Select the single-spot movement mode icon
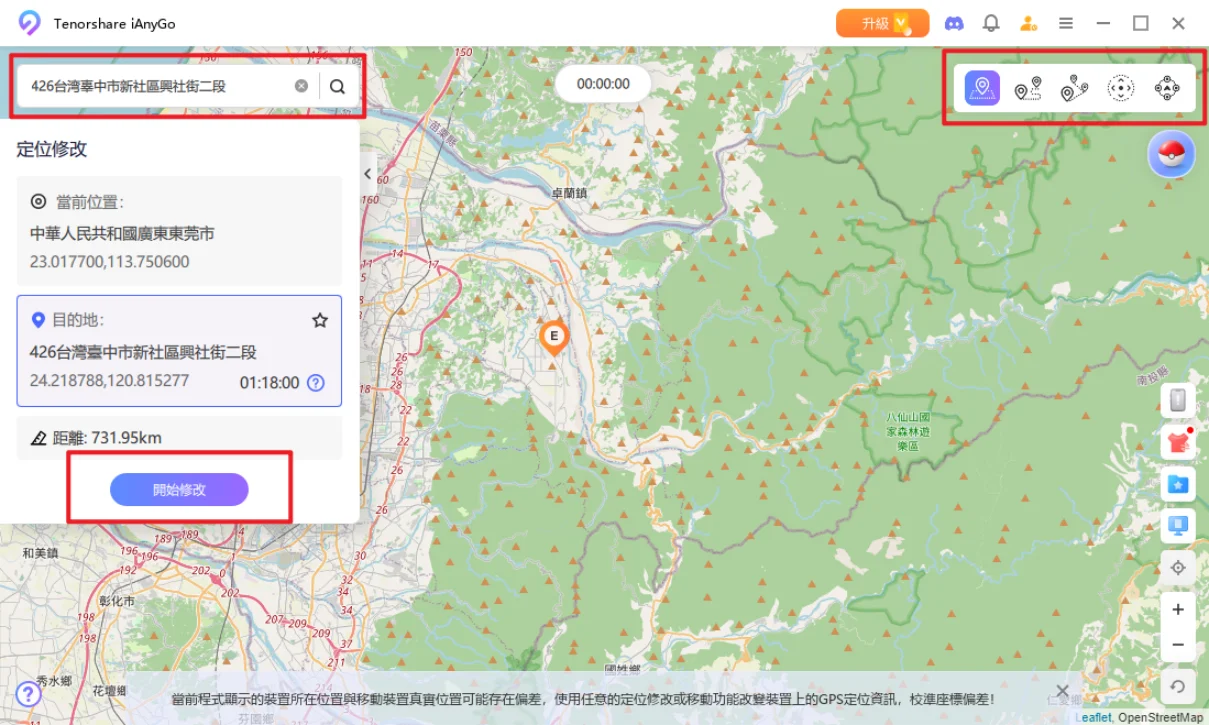Viewport: 1209px width, 725px height. [1028, 89]
